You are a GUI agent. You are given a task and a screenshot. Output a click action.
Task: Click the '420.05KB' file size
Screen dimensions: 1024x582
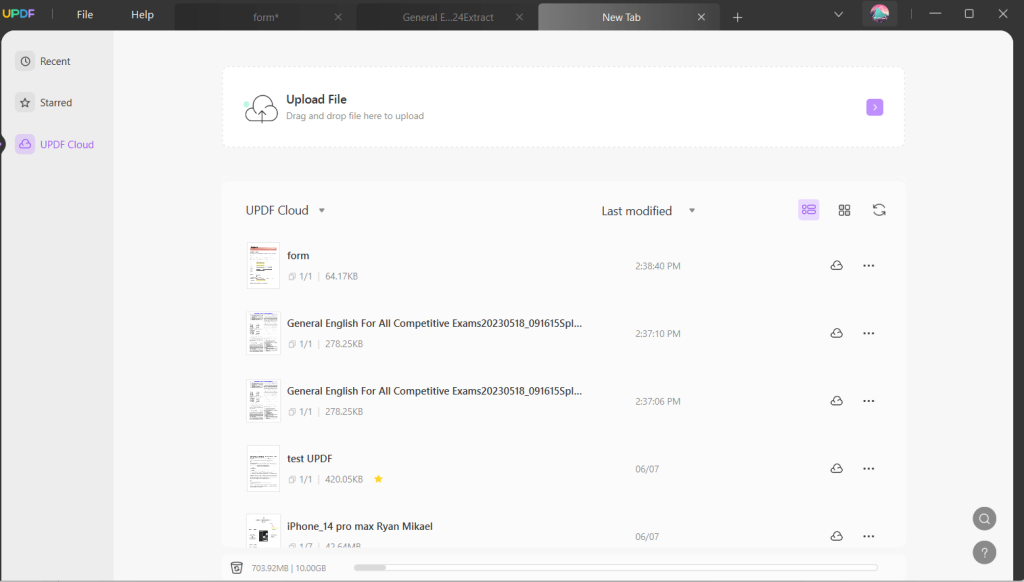344,479
